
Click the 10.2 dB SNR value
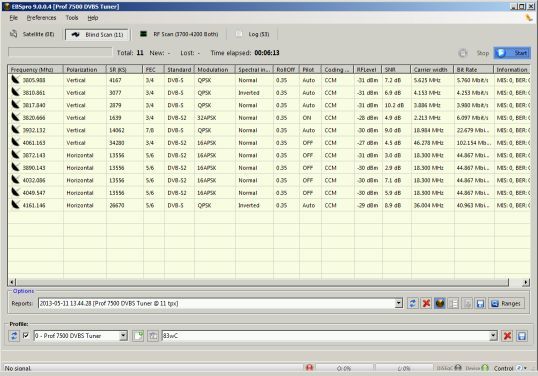coord(394,105)
